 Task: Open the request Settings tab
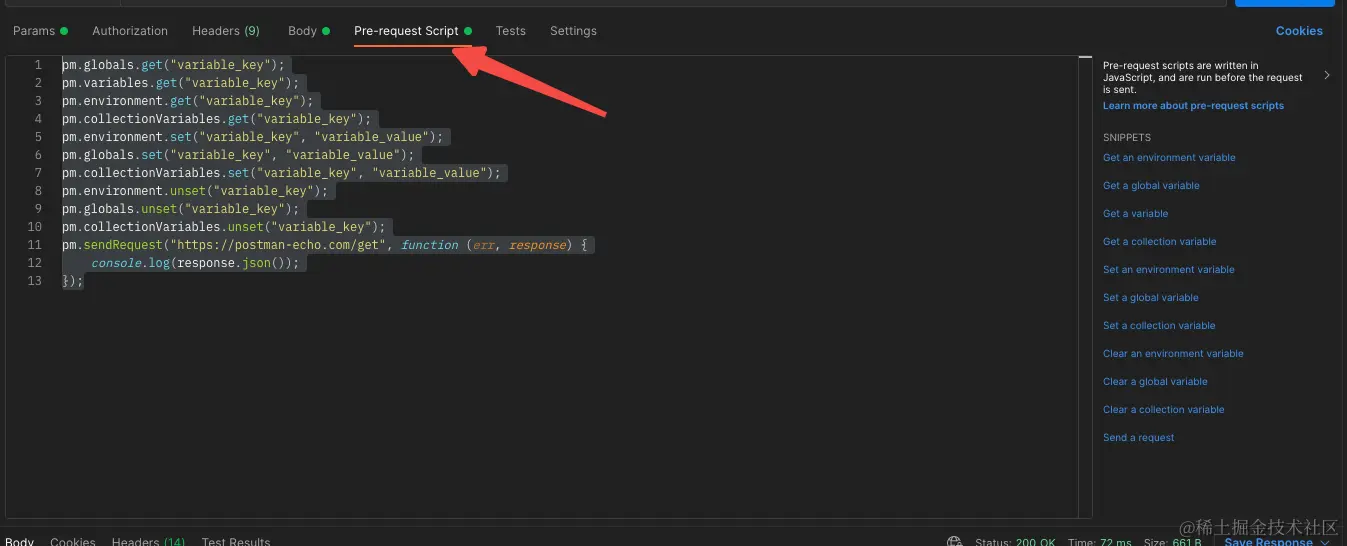pyautogui.click(x=573, y=31)
